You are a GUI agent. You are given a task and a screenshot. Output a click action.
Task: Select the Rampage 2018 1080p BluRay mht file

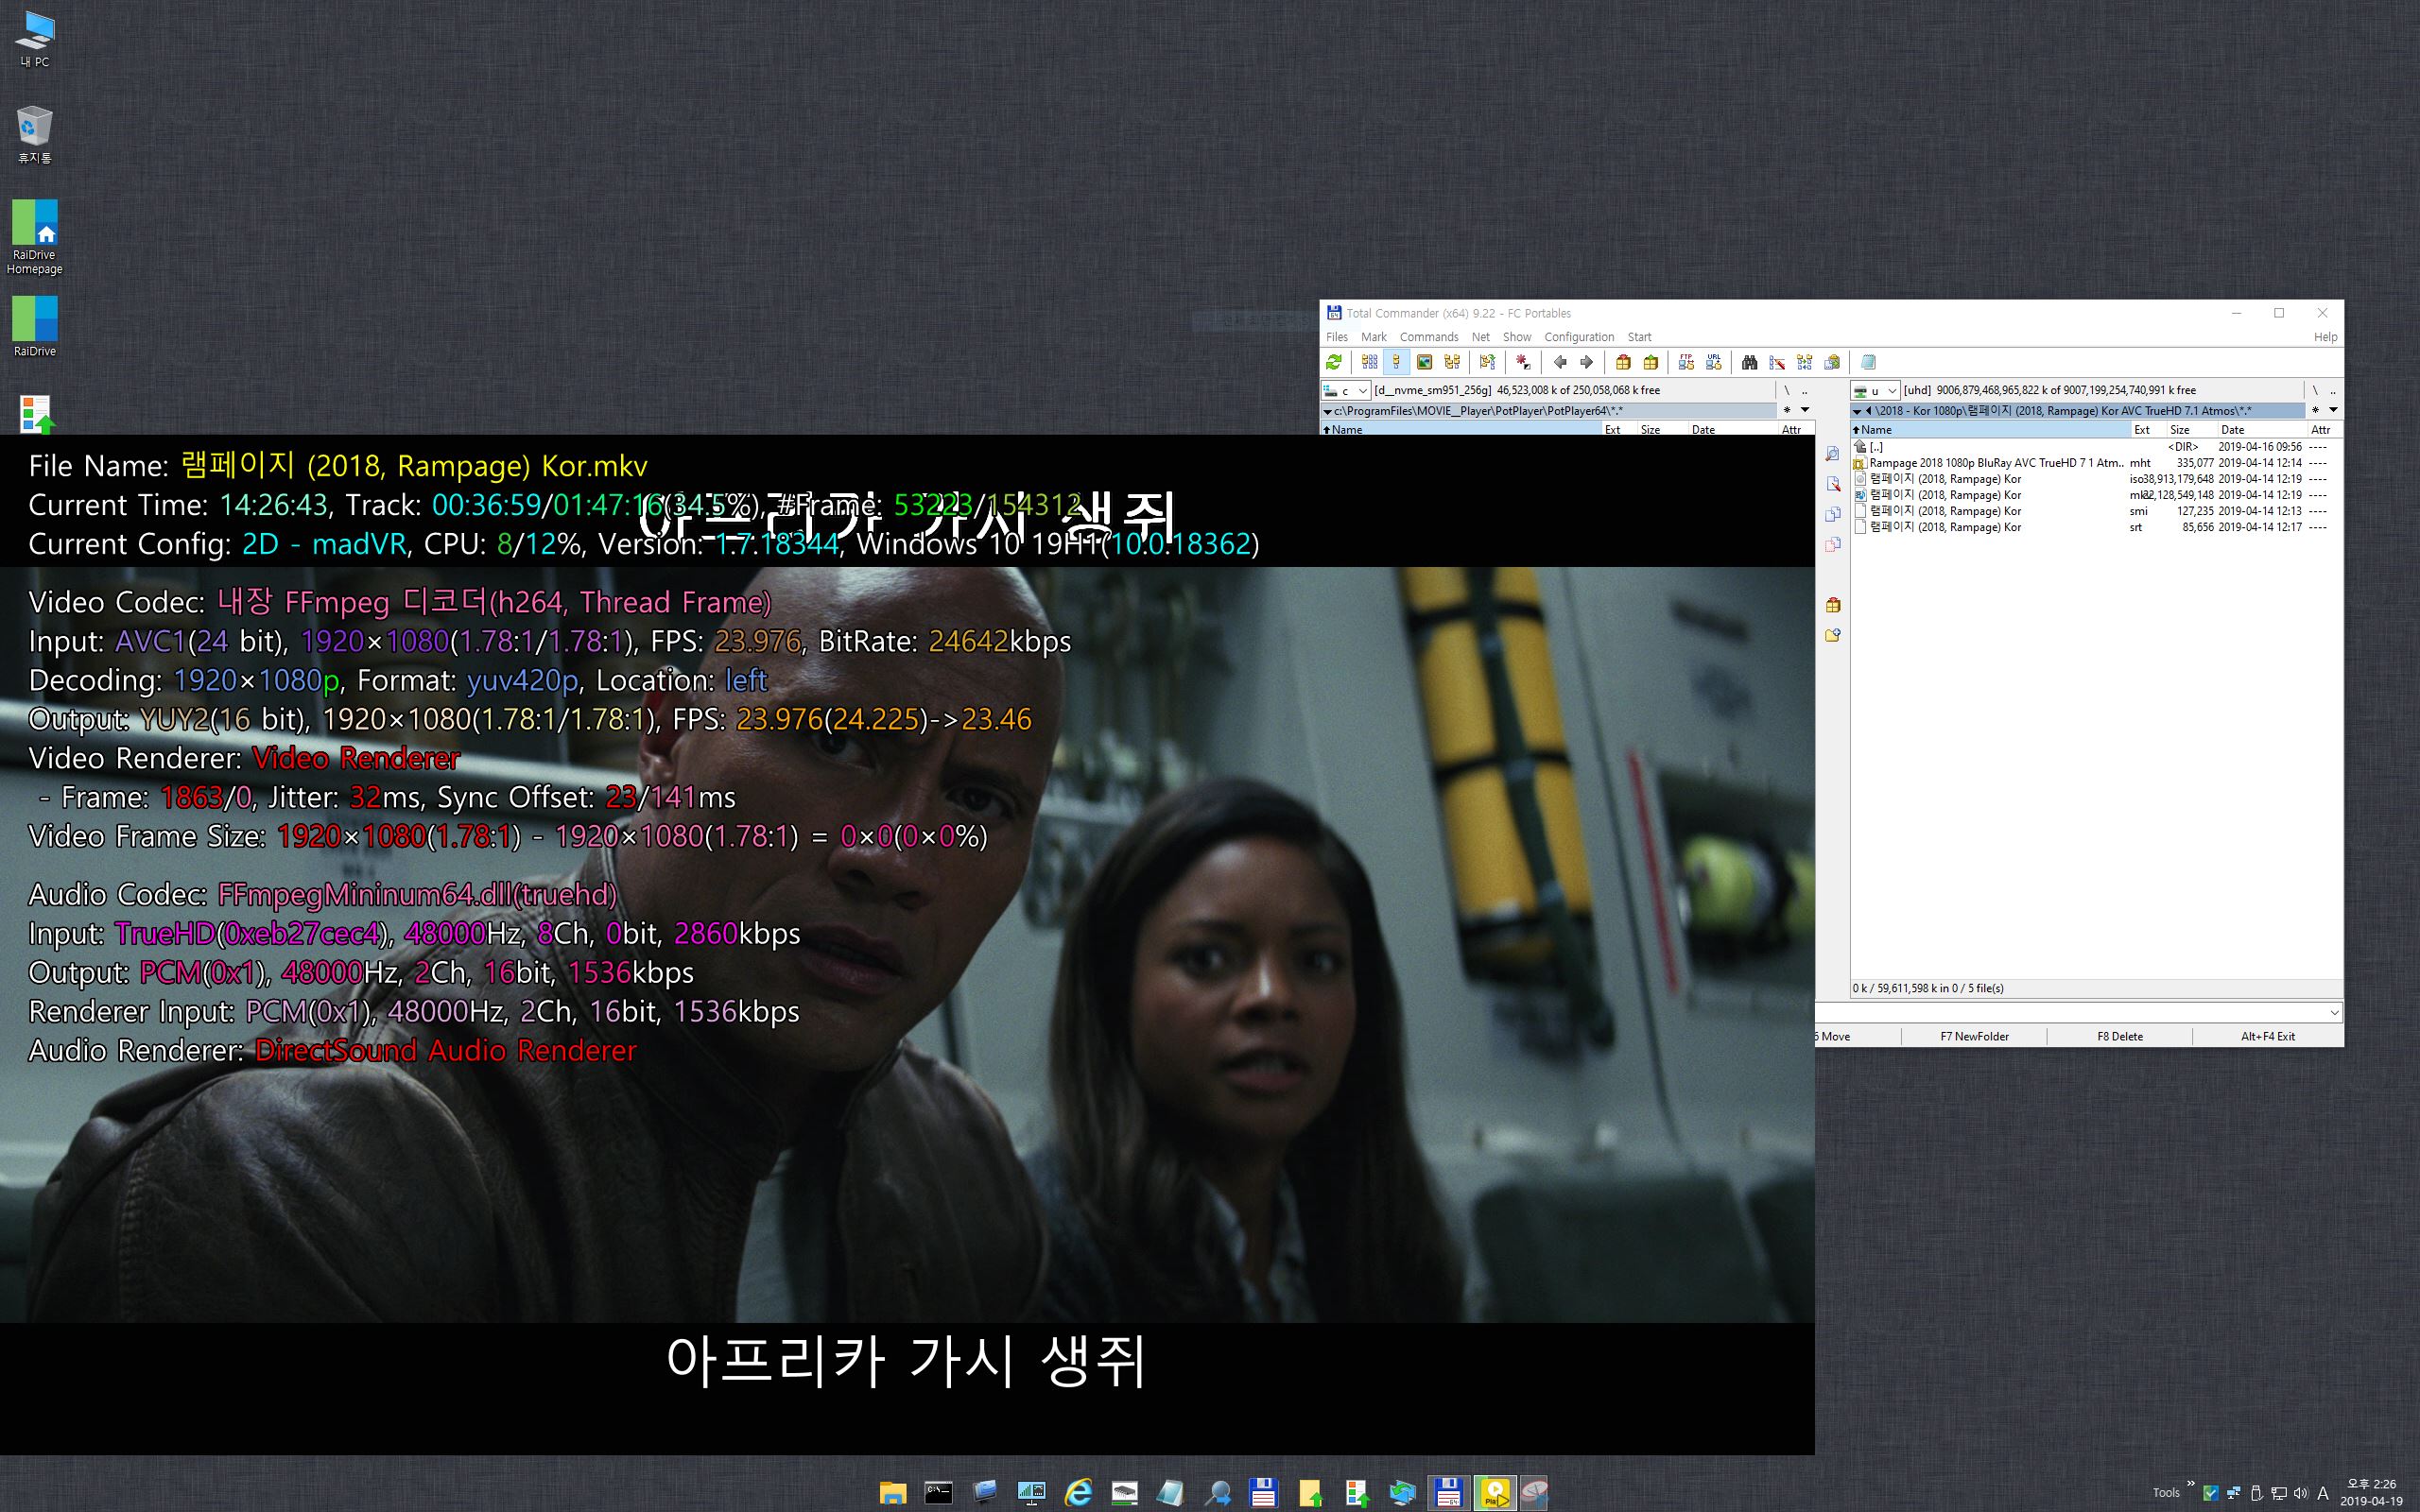point(2095,463)
